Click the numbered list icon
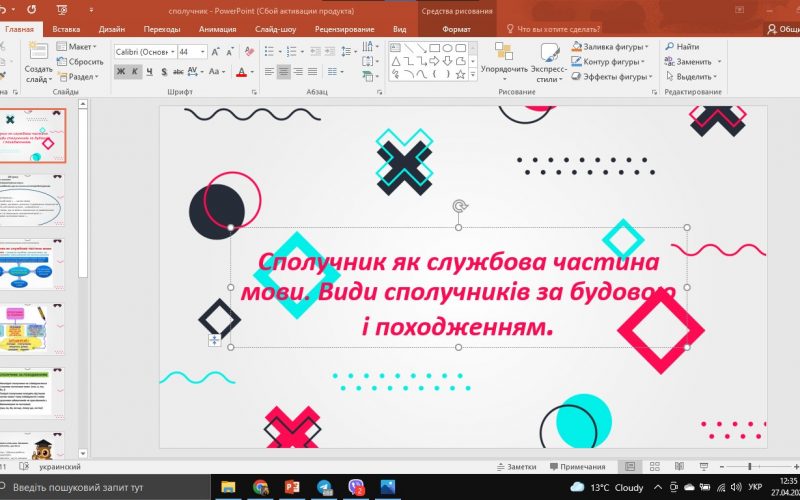 point(291,52)
